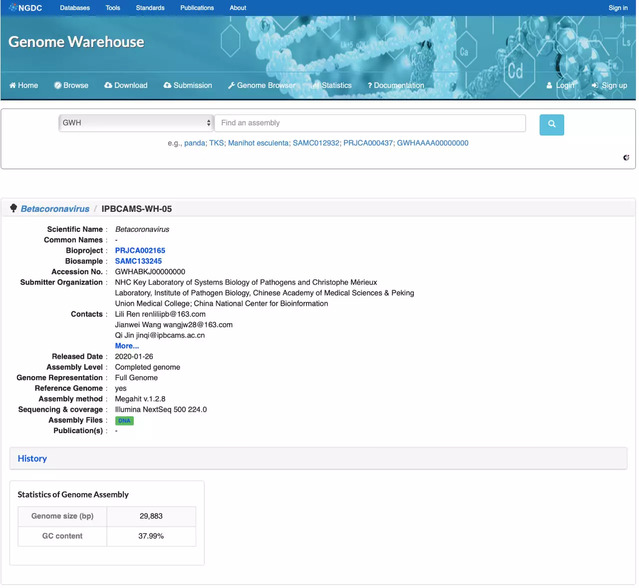Screen dimensions: 639x588
Task: Download the green DNA assembly file
Action: 124,421
